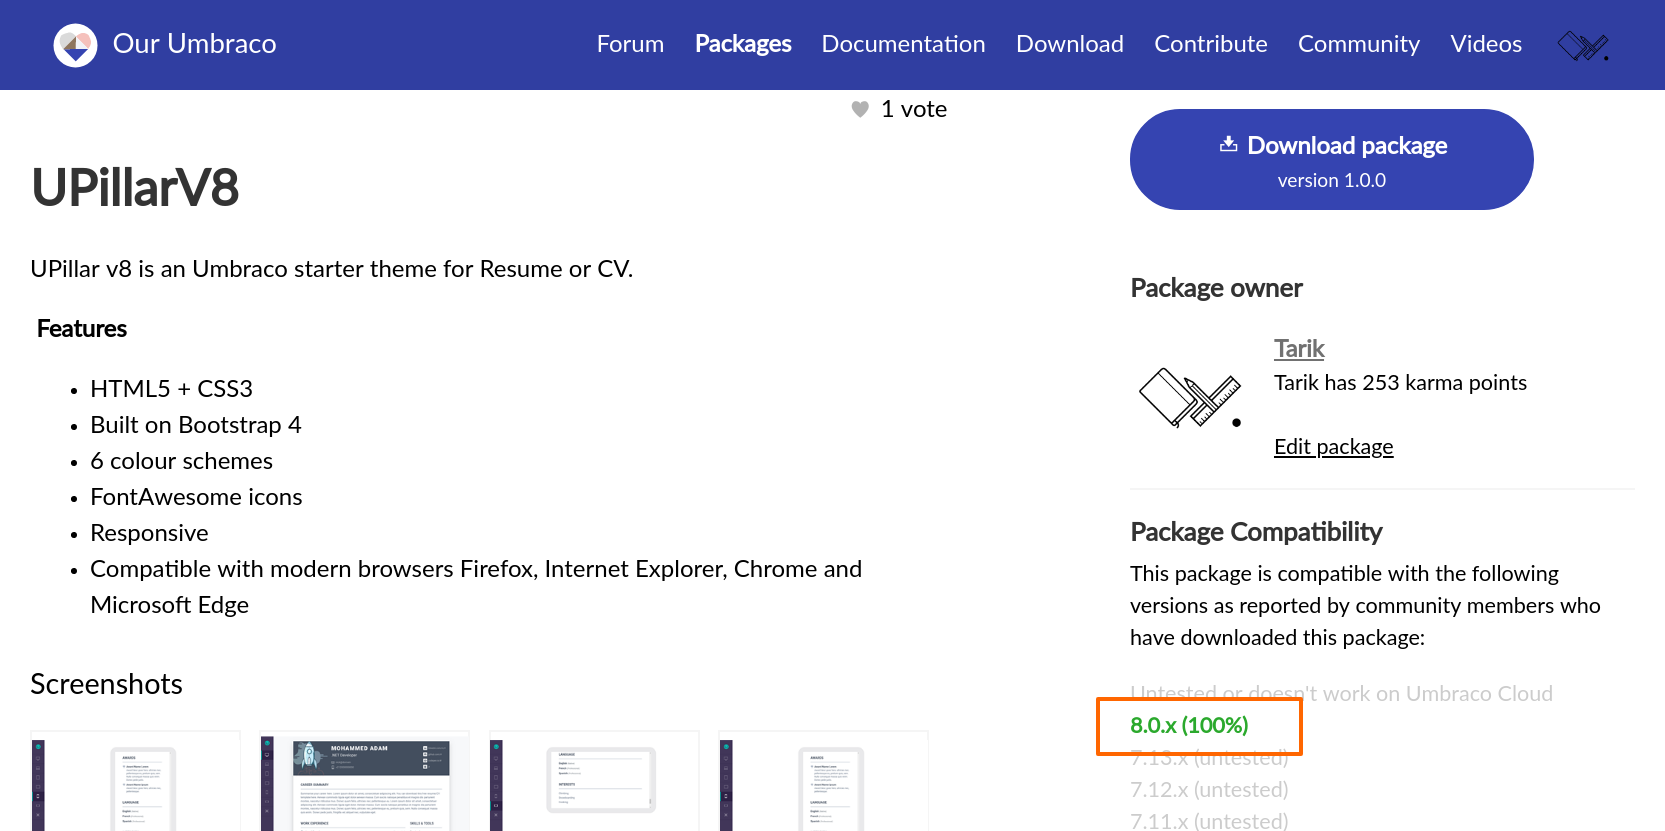1665x831 pixels.
Task: Select the 7.12.x (untested) entry
Action: point(1209,790)
